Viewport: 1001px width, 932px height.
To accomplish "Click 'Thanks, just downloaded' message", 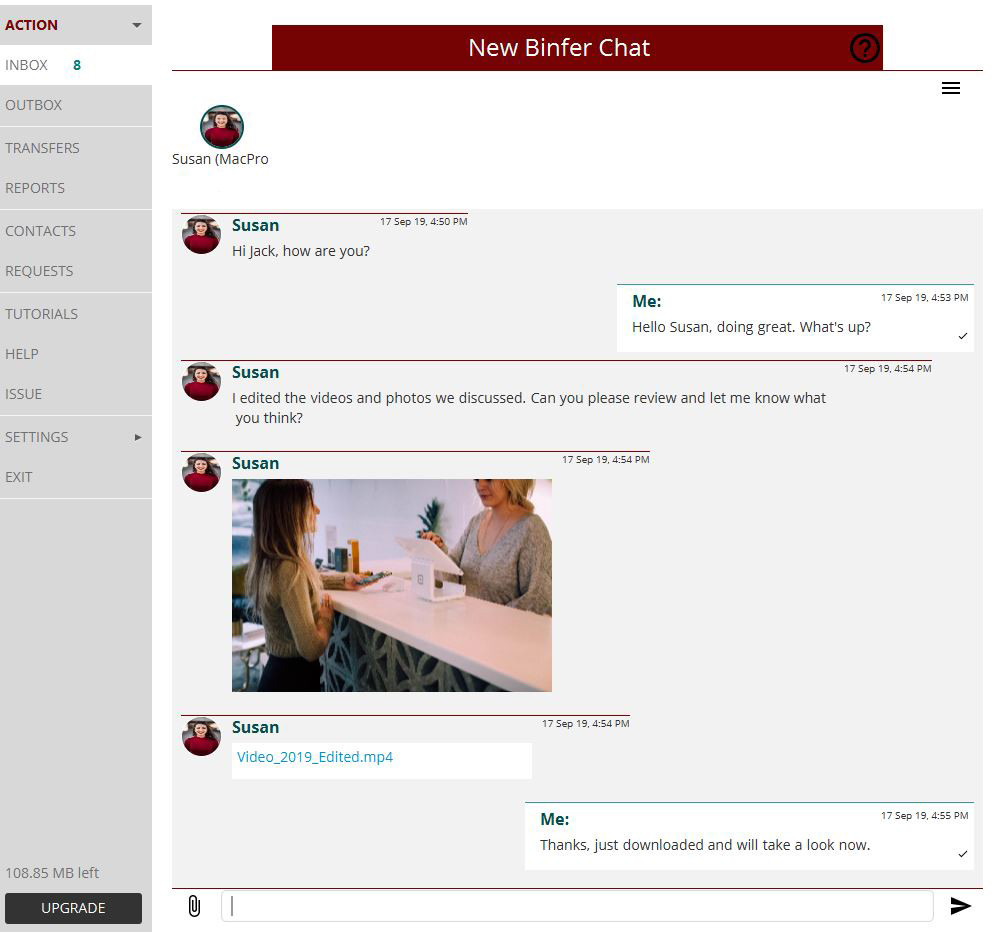I will (705, 845).
